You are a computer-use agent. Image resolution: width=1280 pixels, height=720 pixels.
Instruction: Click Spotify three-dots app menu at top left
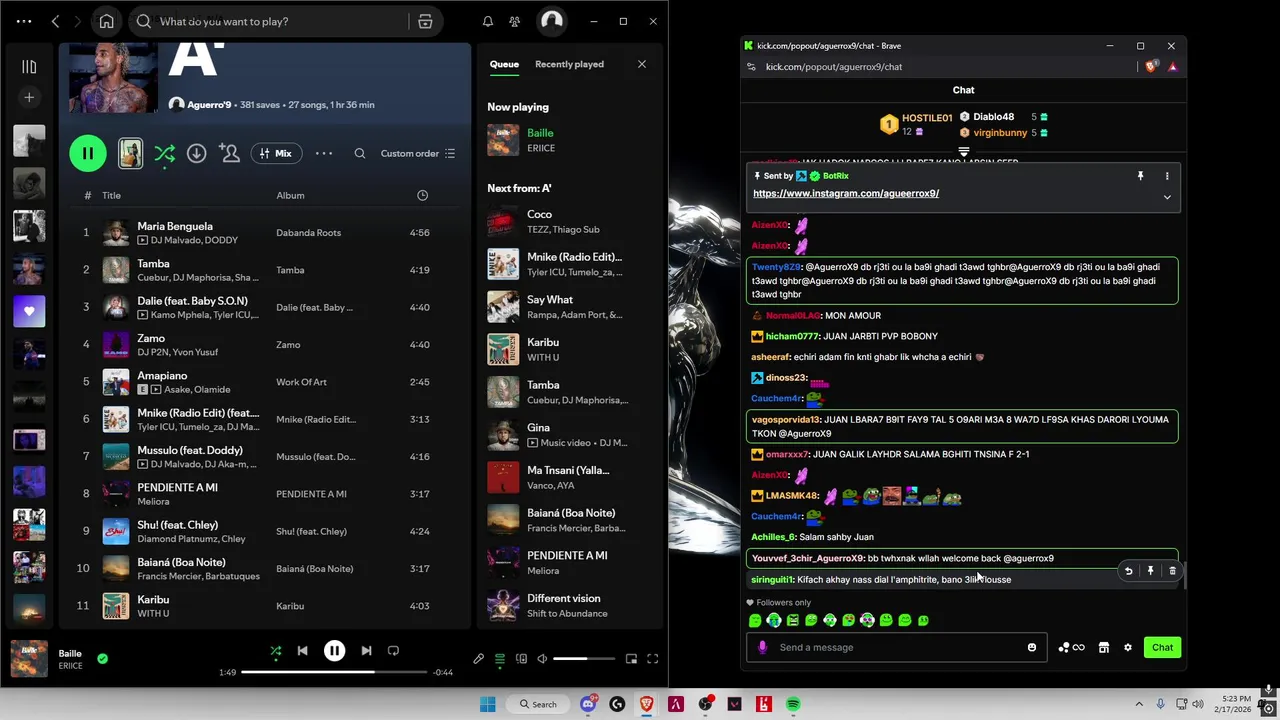[24, 21]
